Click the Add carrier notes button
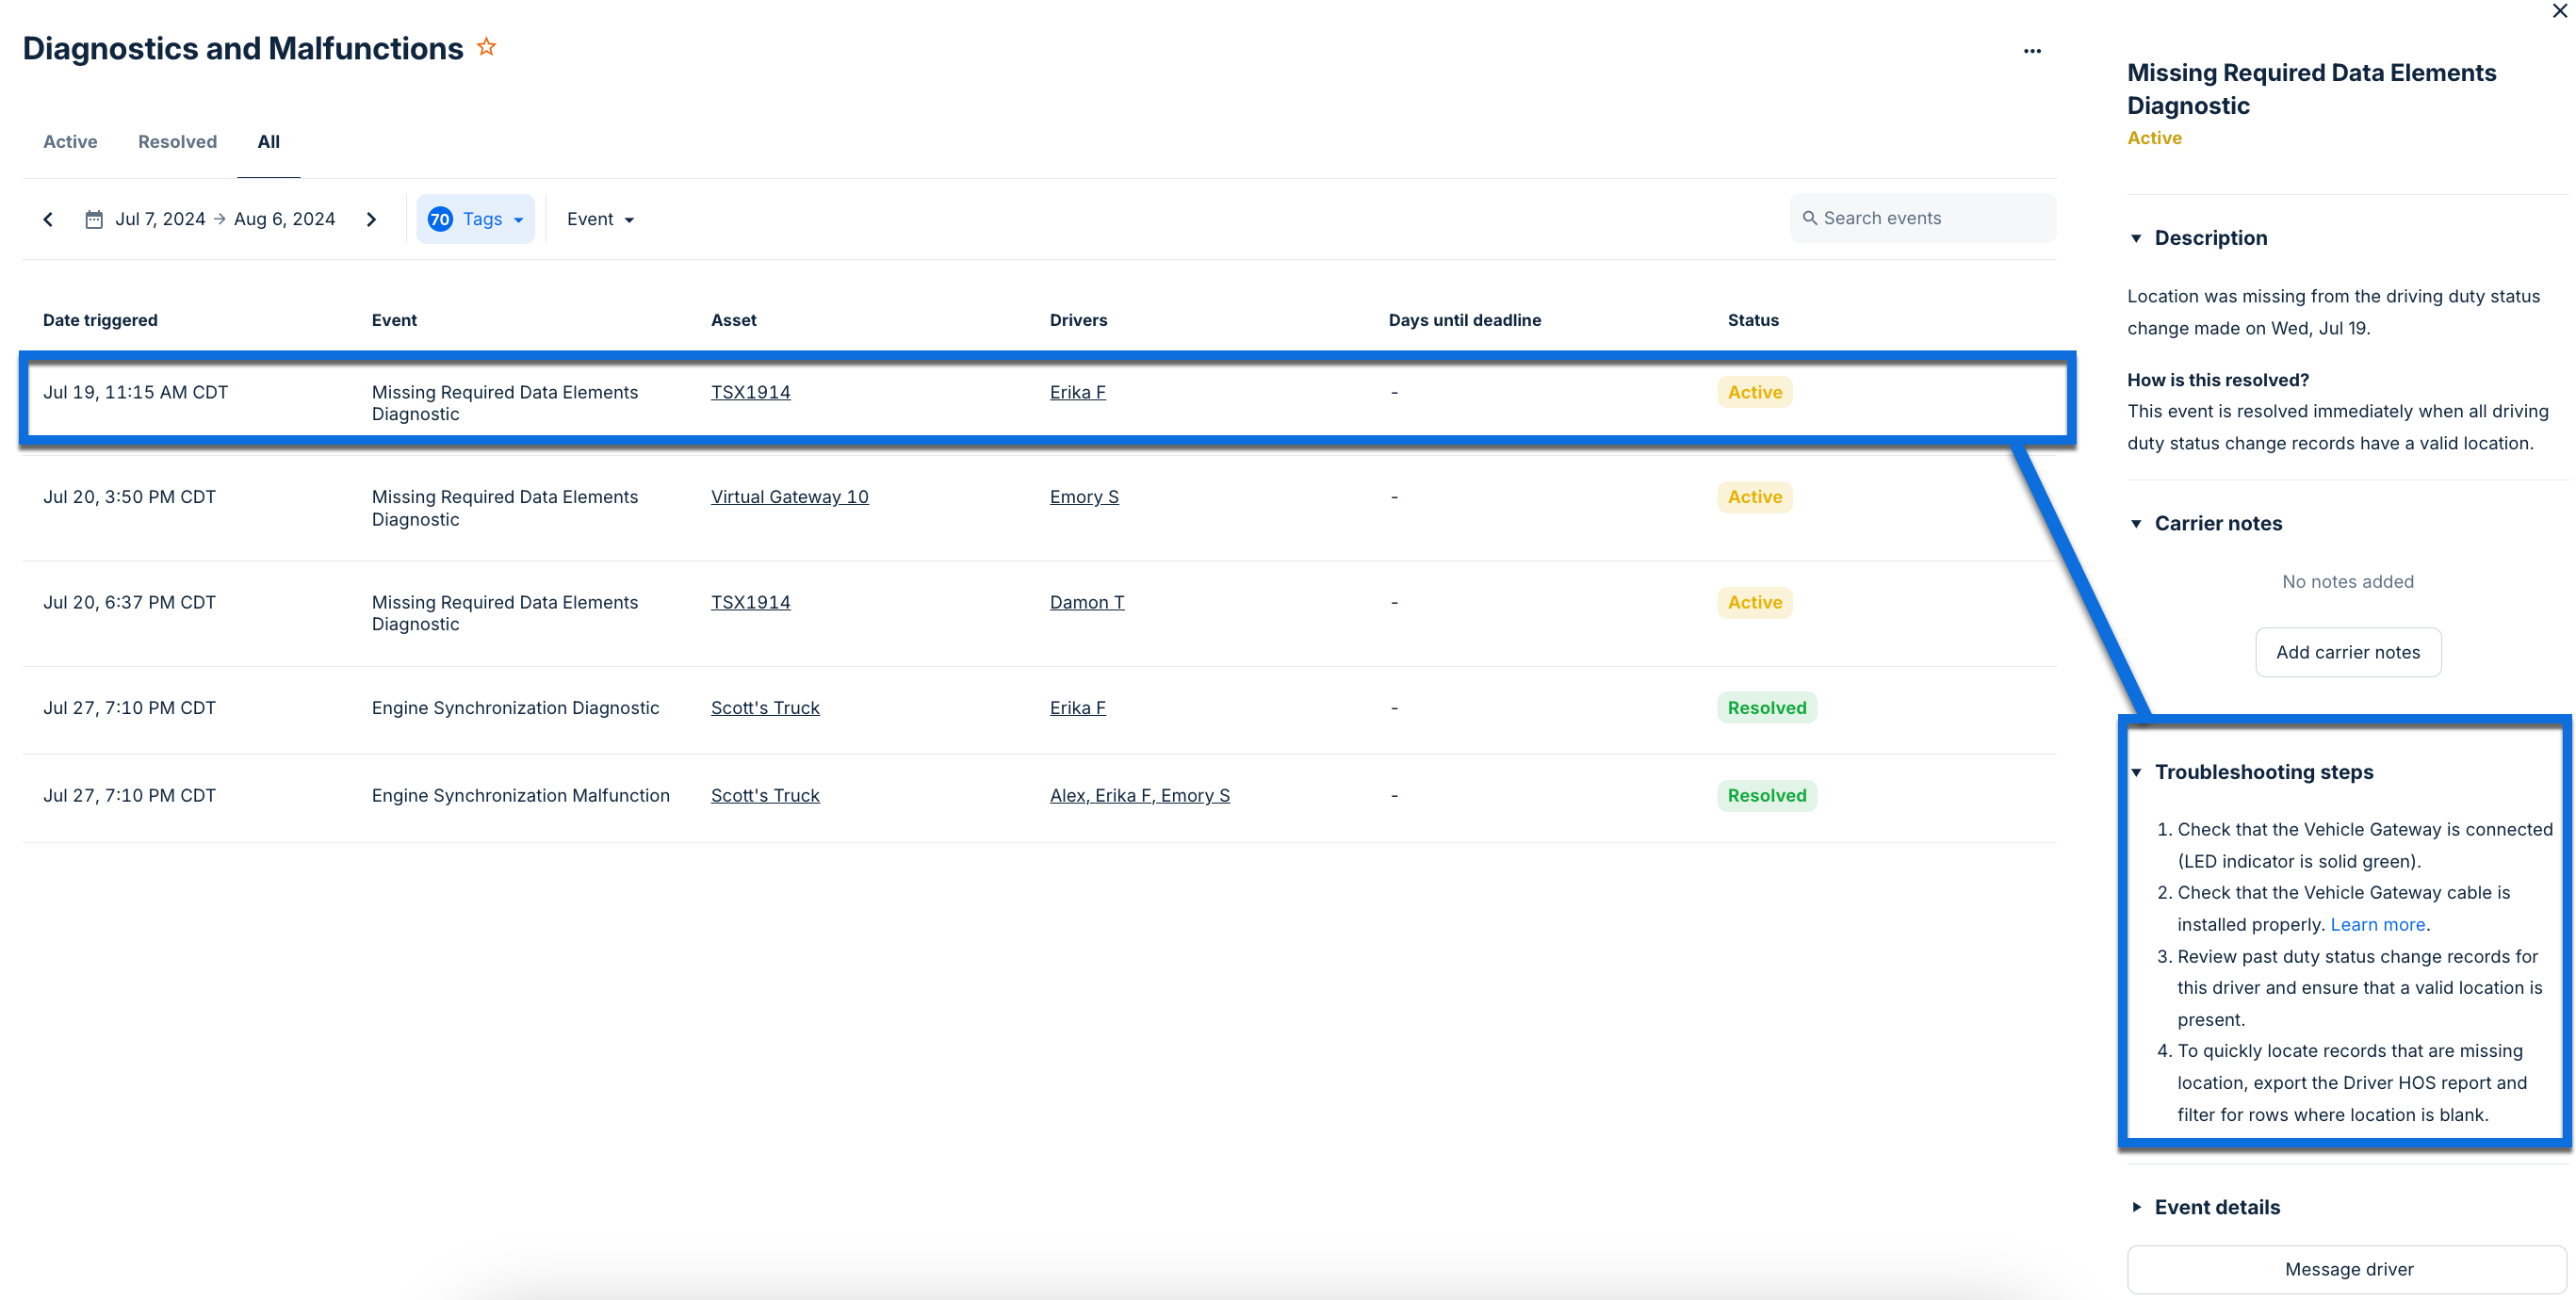 2347,652
